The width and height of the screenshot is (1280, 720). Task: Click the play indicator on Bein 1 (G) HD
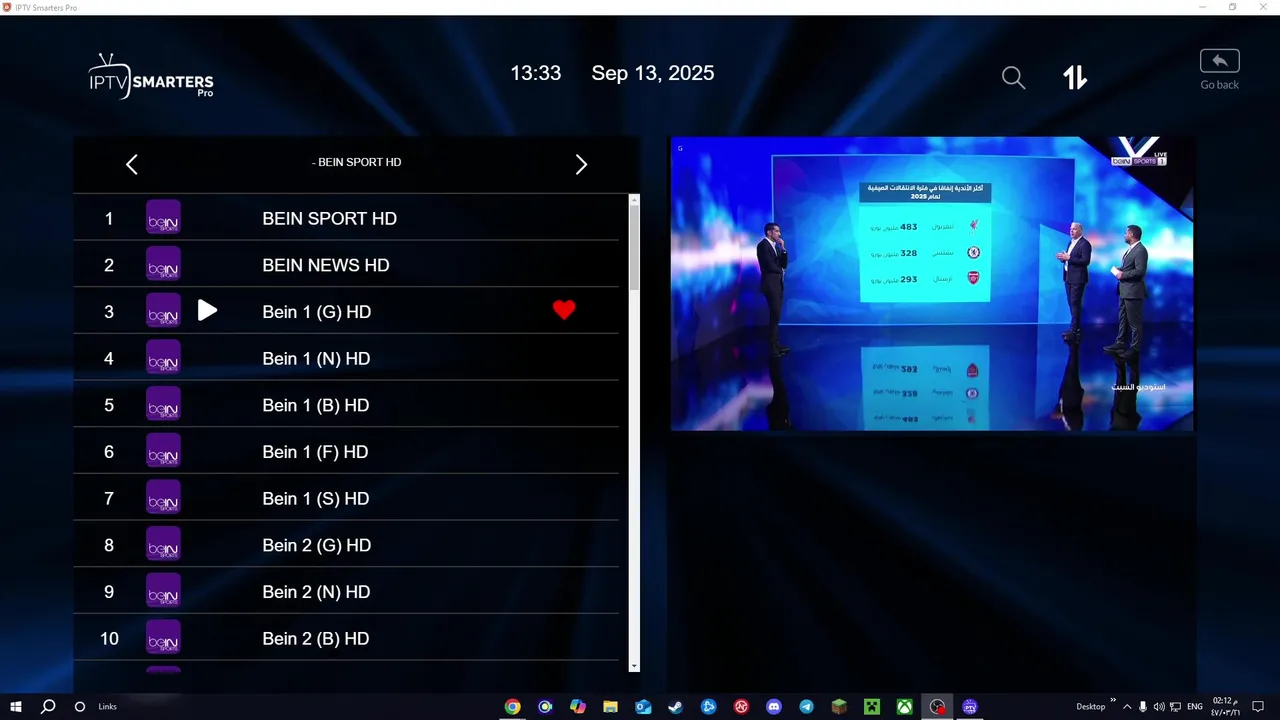pos(207,311)
